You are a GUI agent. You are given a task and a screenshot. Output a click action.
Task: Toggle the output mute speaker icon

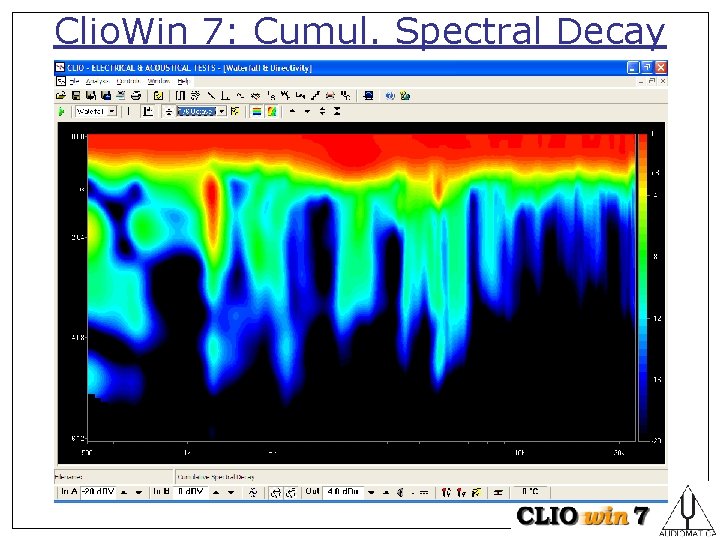pos(400,492)
